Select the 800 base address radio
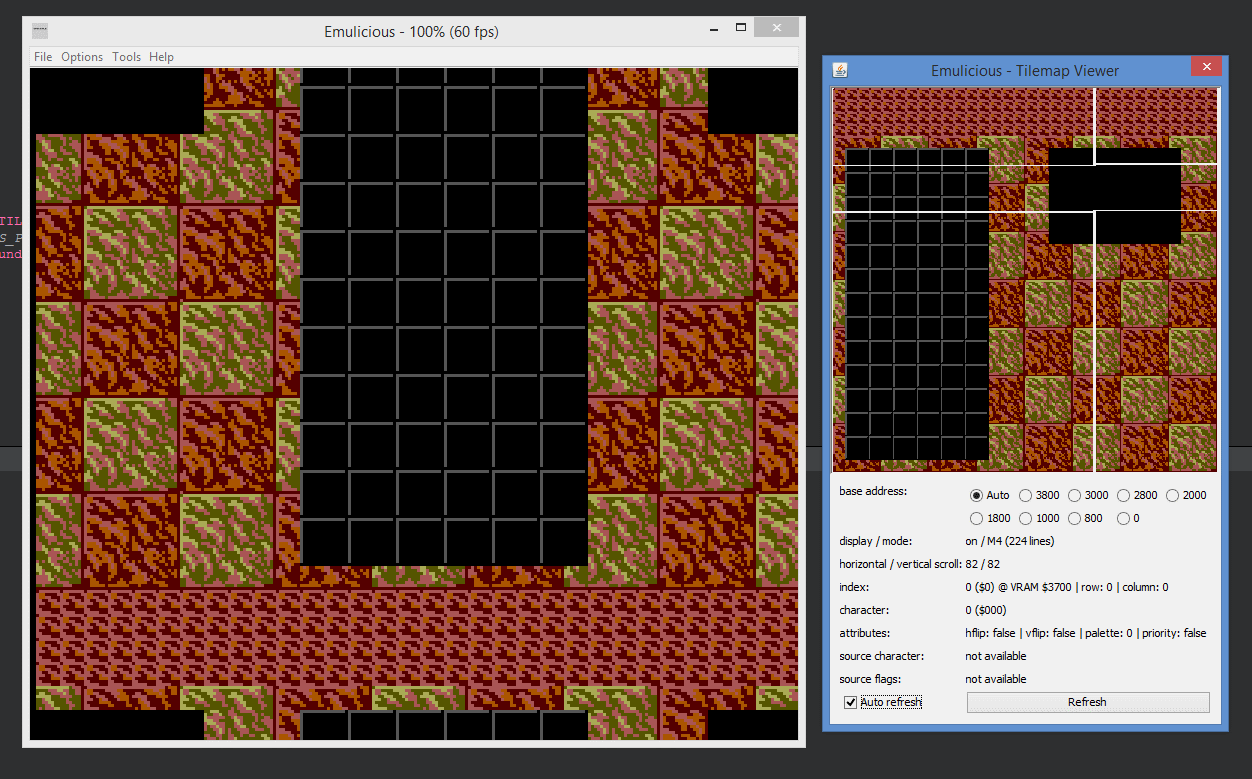Viewport: 1252px width, 779px height. point(1075,518)
